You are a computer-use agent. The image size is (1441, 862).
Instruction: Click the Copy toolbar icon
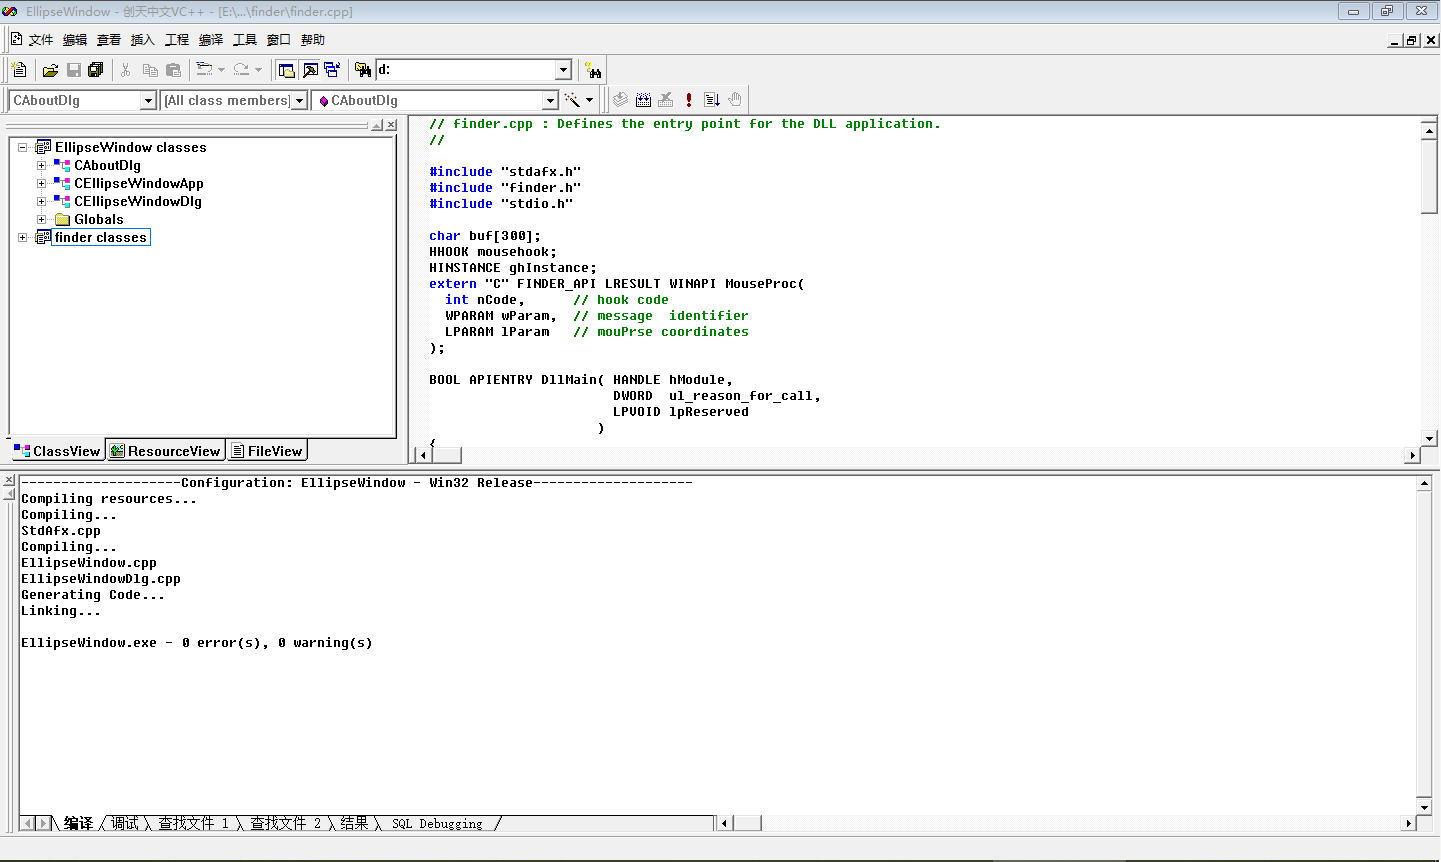click(x=150, y=70)
